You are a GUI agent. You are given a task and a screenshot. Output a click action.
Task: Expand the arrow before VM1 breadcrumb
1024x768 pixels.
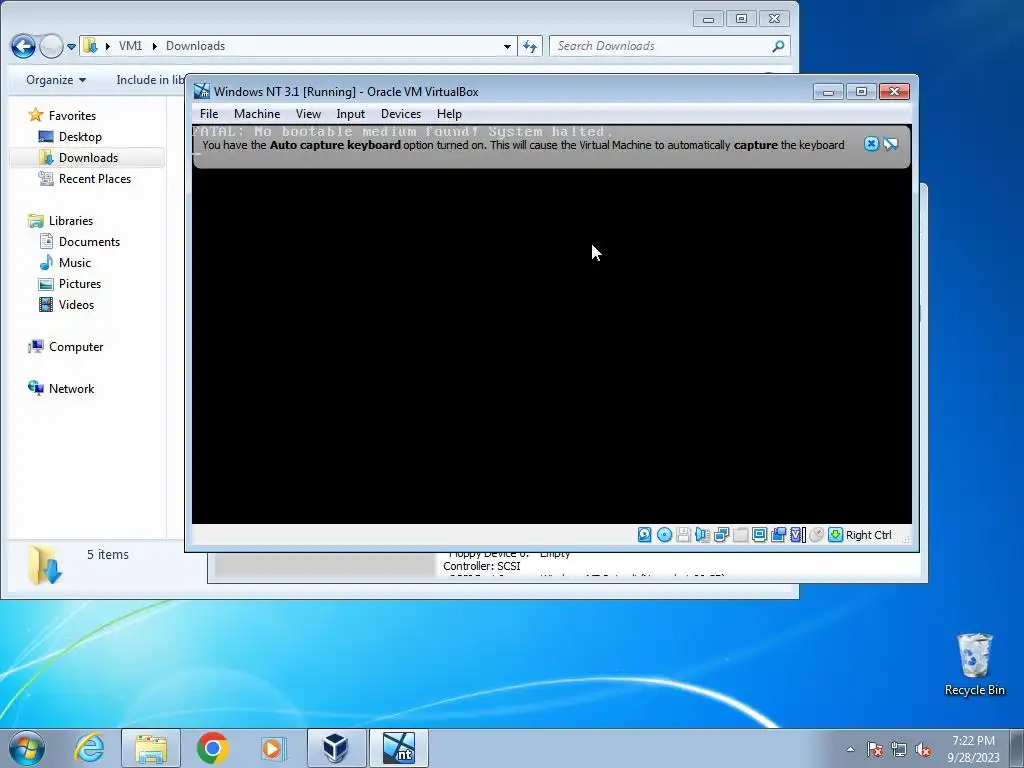pyautogui.click(x=108, y=46)
